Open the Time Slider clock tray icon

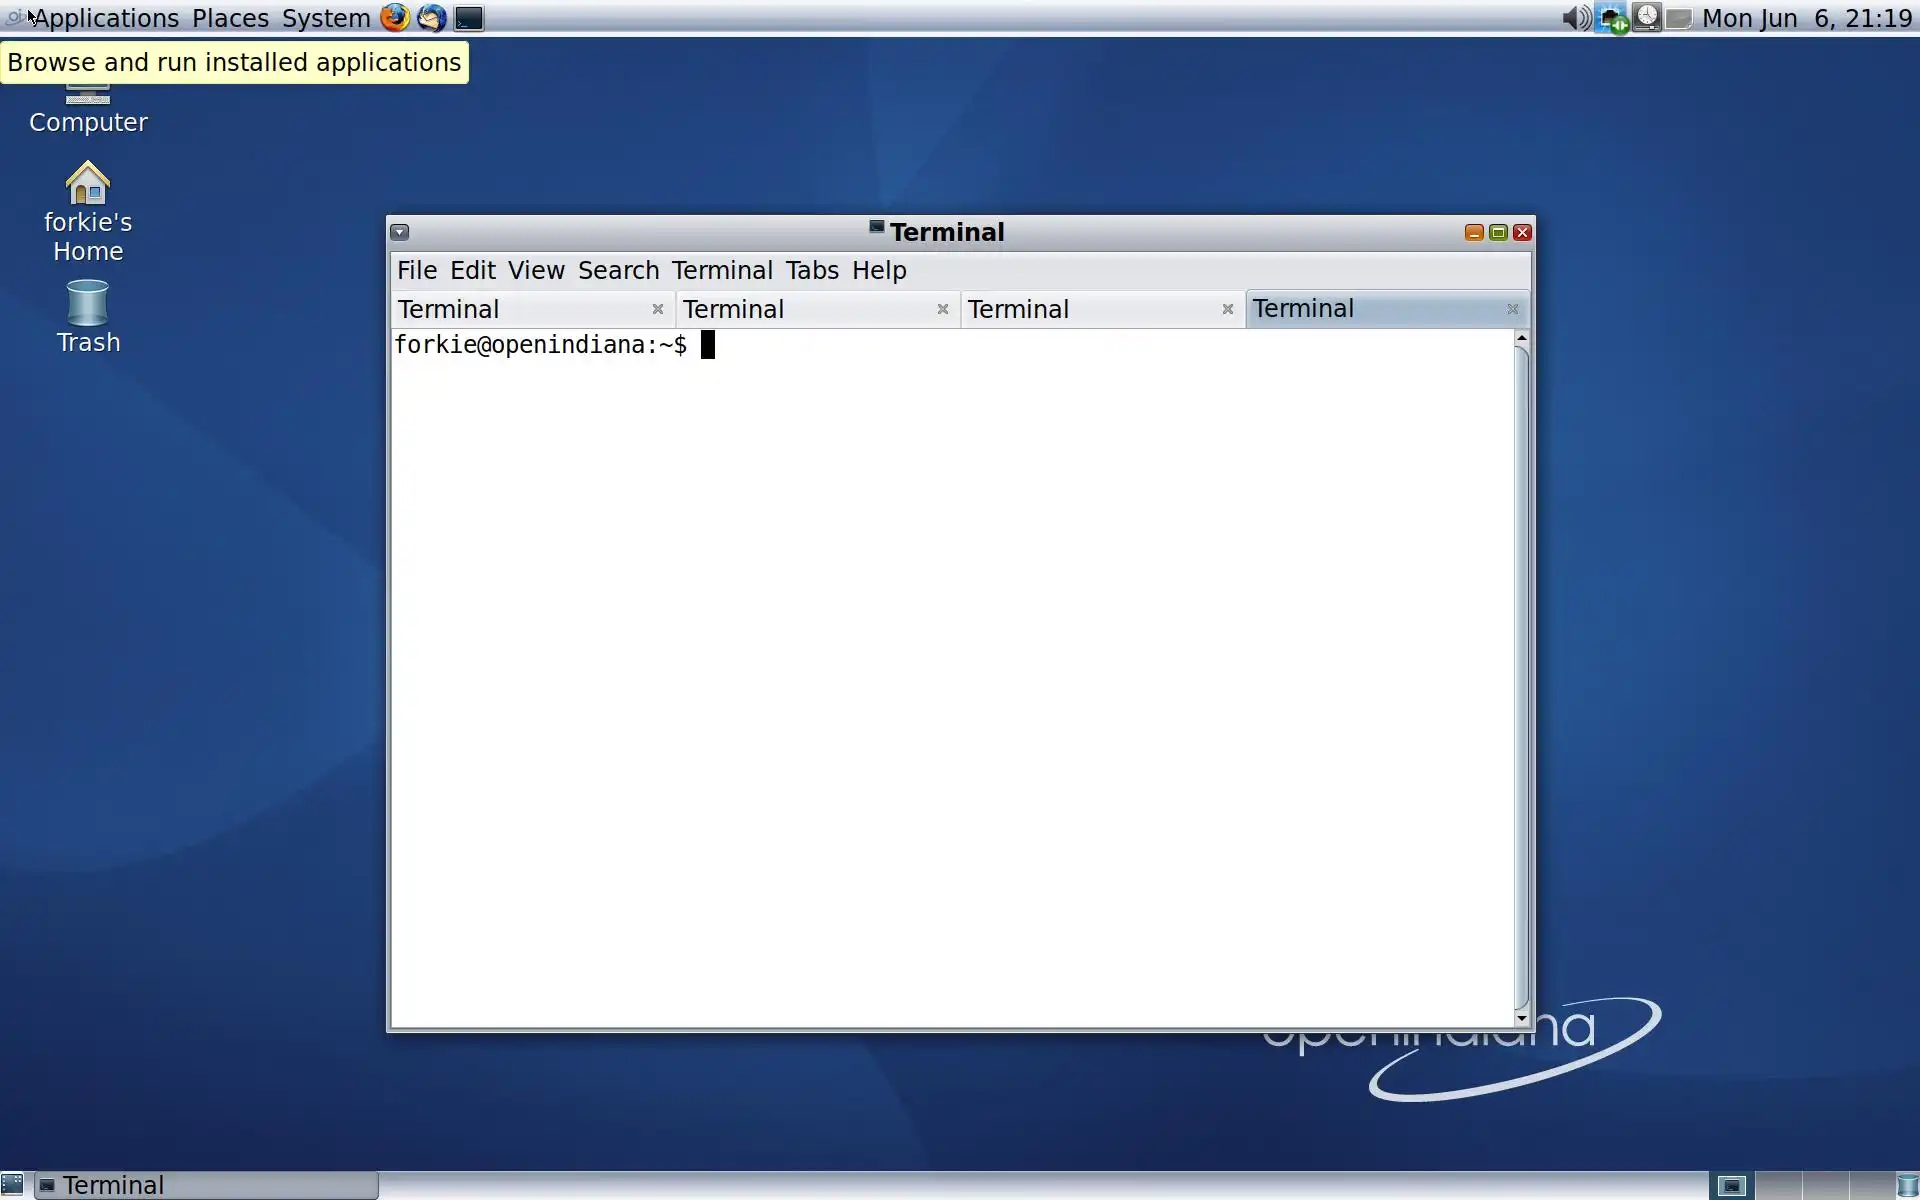click(x=1647, y=18)
